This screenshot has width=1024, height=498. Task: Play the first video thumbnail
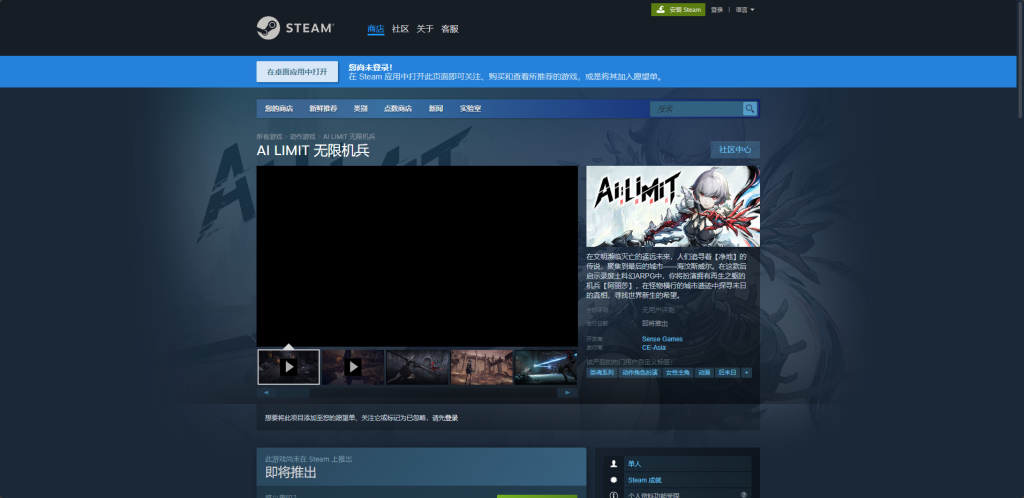[289, 367]
